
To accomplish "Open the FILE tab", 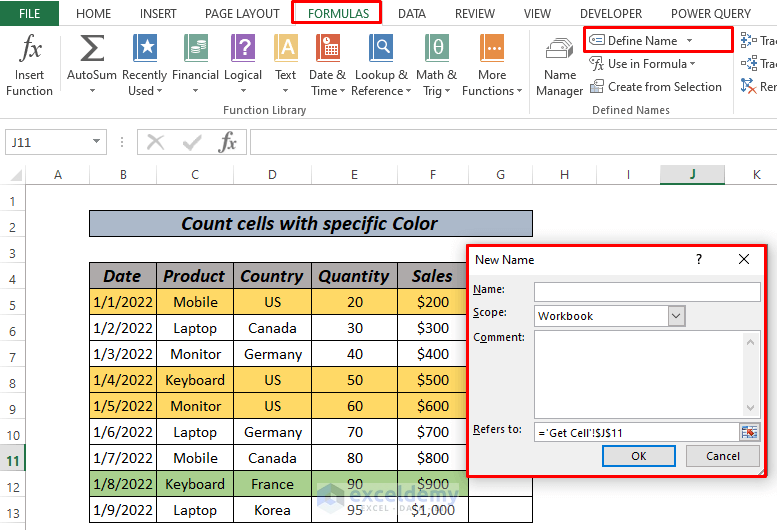I will coord(30,14).
